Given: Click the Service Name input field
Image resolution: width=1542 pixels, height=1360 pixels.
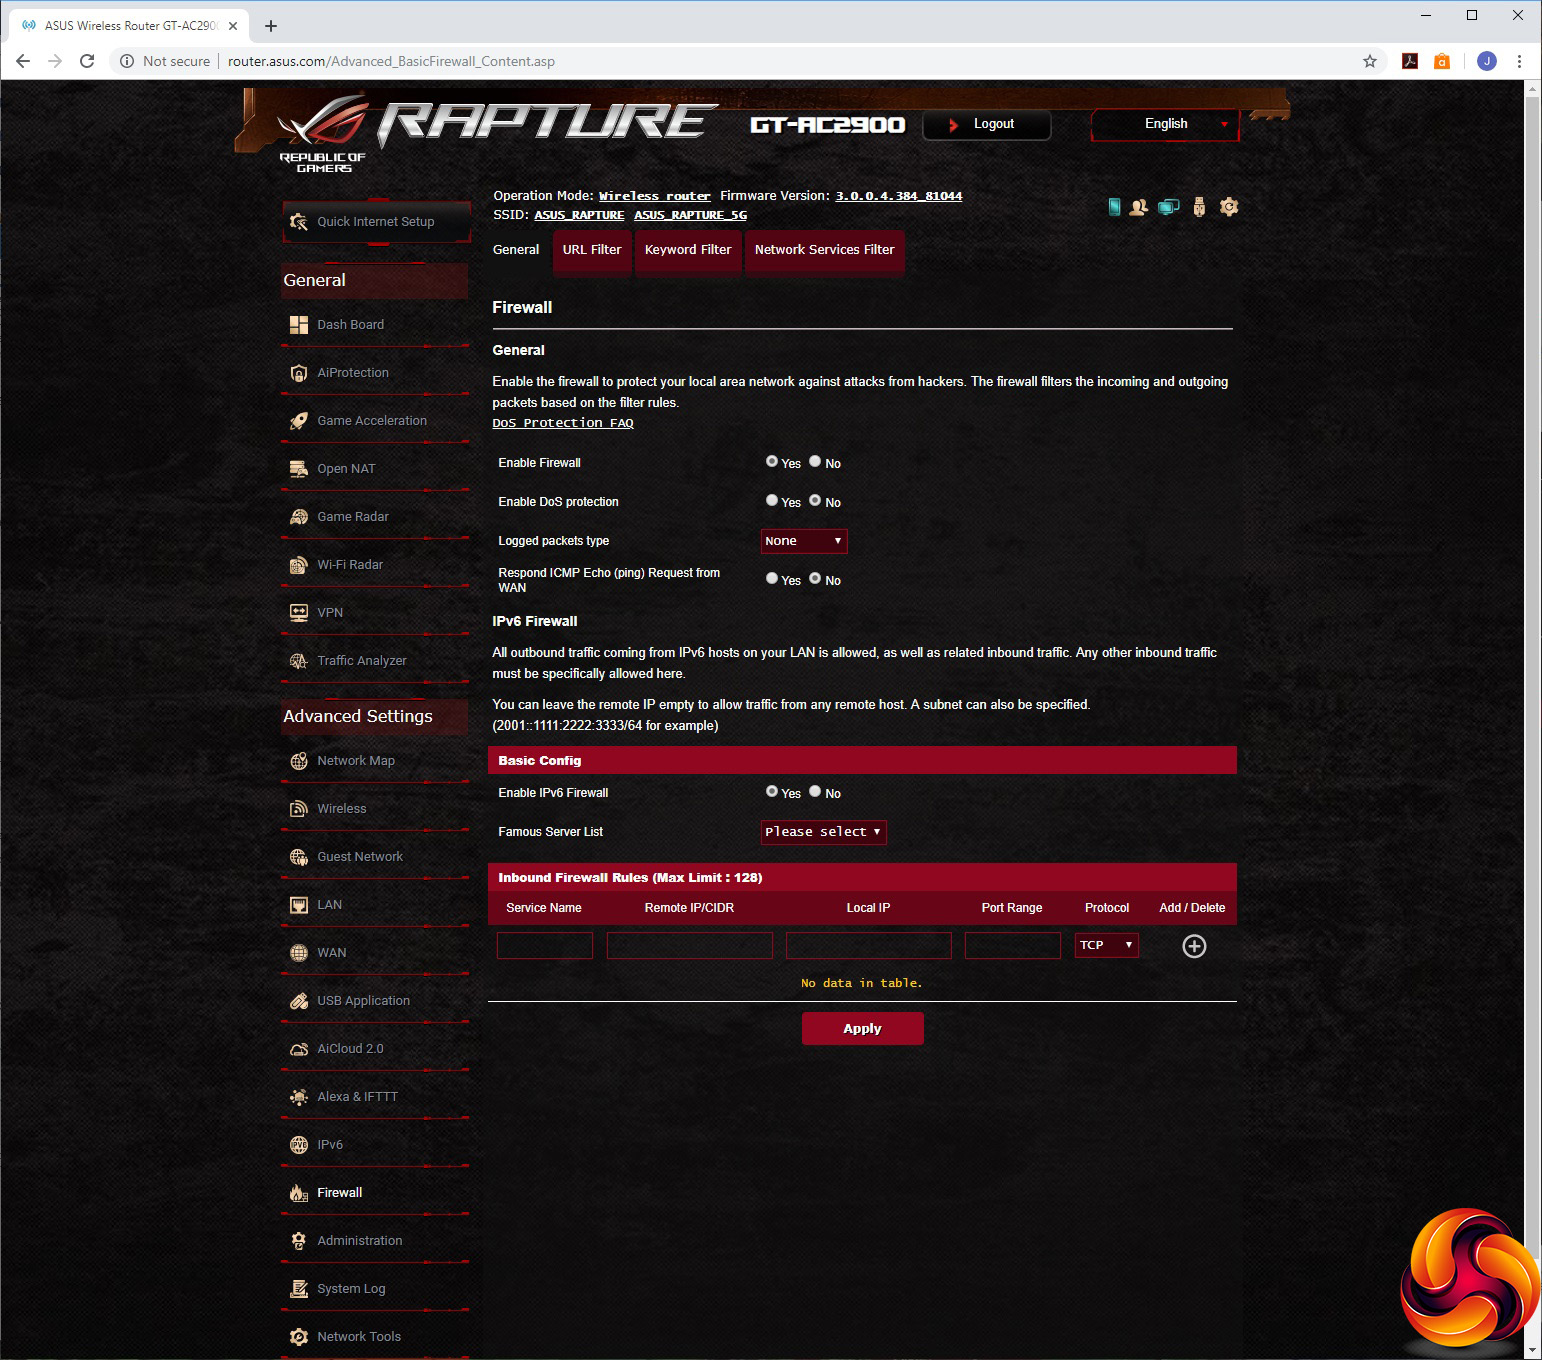Looking at the screenshot, I should pos(545,946).
